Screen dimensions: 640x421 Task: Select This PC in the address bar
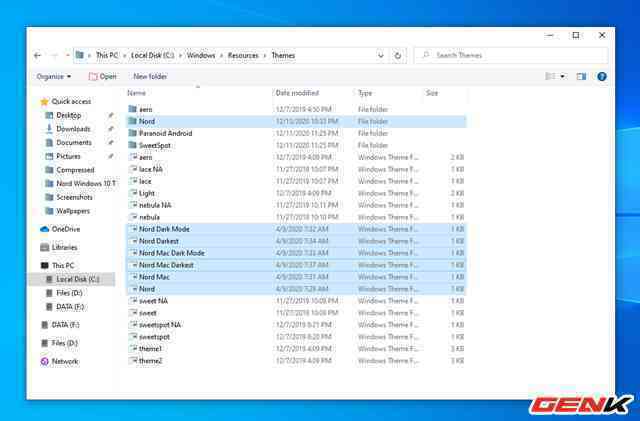[x=107, y=56]
